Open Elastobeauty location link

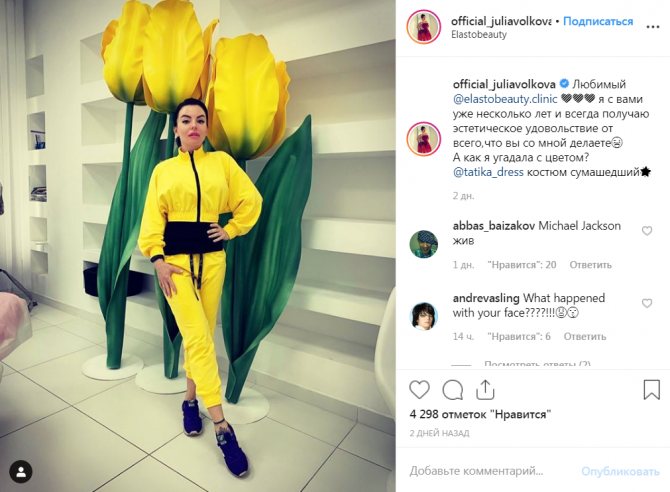tap(479, 35)
